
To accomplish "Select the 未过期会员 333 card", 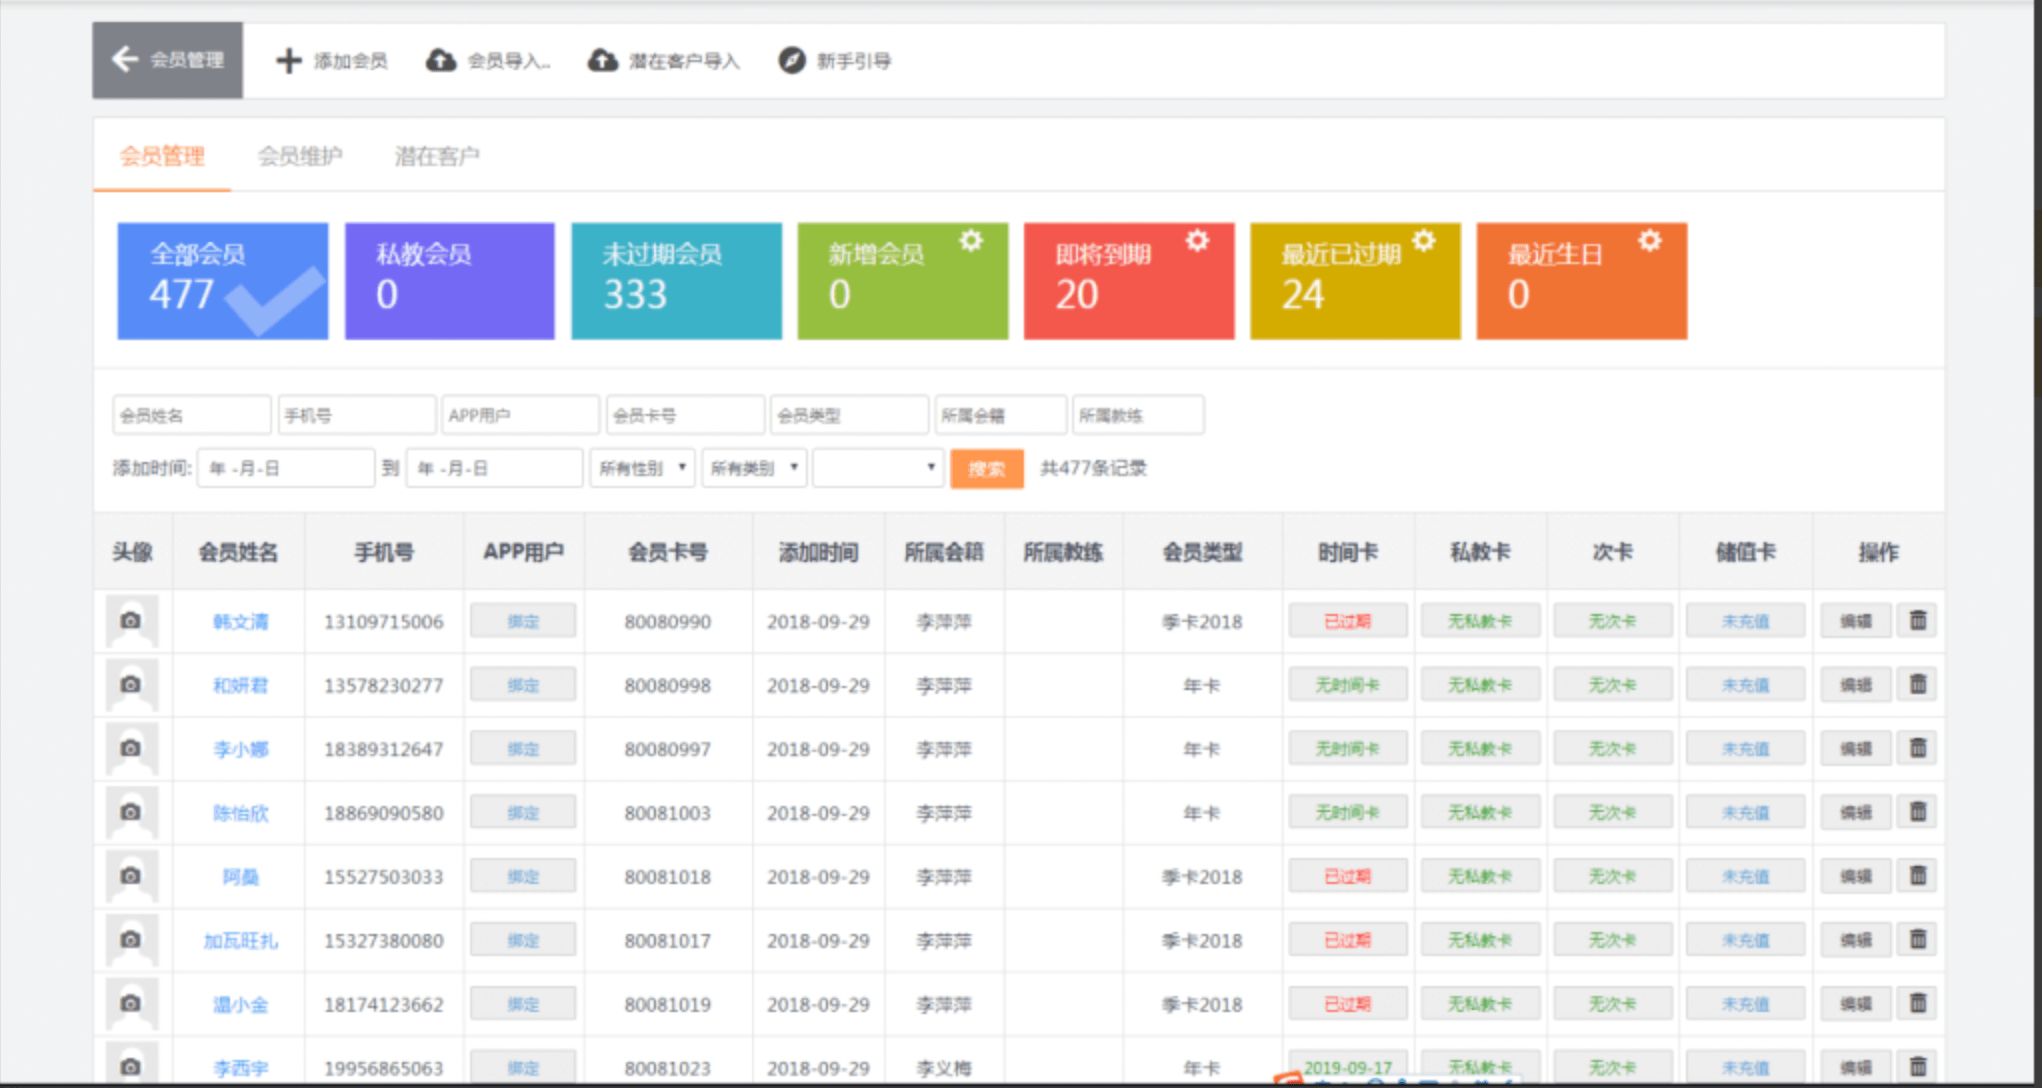I will tap(676, 281).
